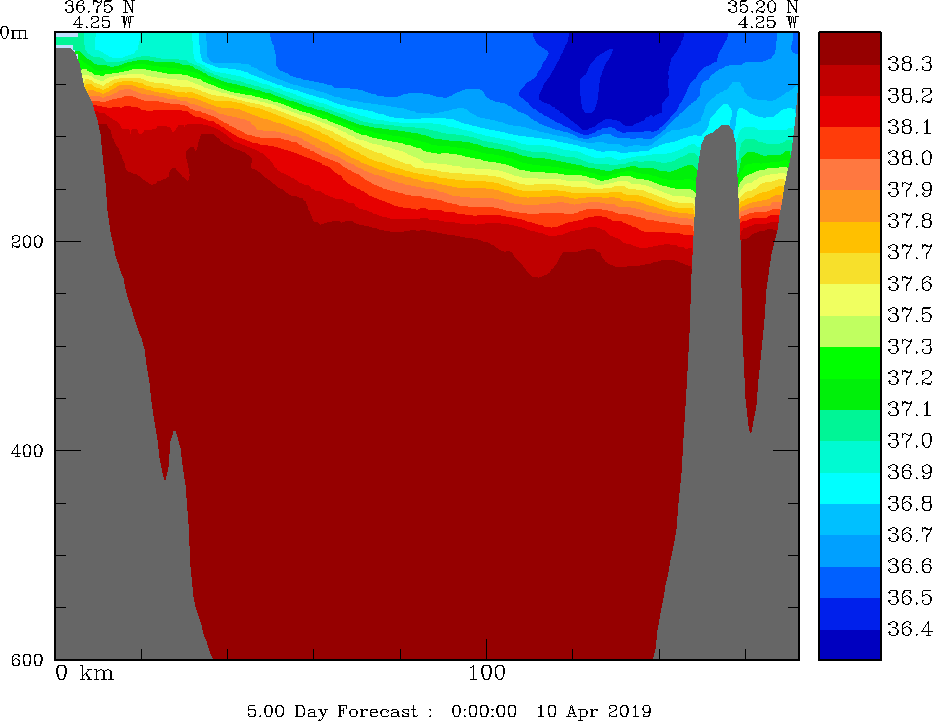Click the 4.25 W label under 35.20 N
Screen dimensions: 933x721
[768, 23]
